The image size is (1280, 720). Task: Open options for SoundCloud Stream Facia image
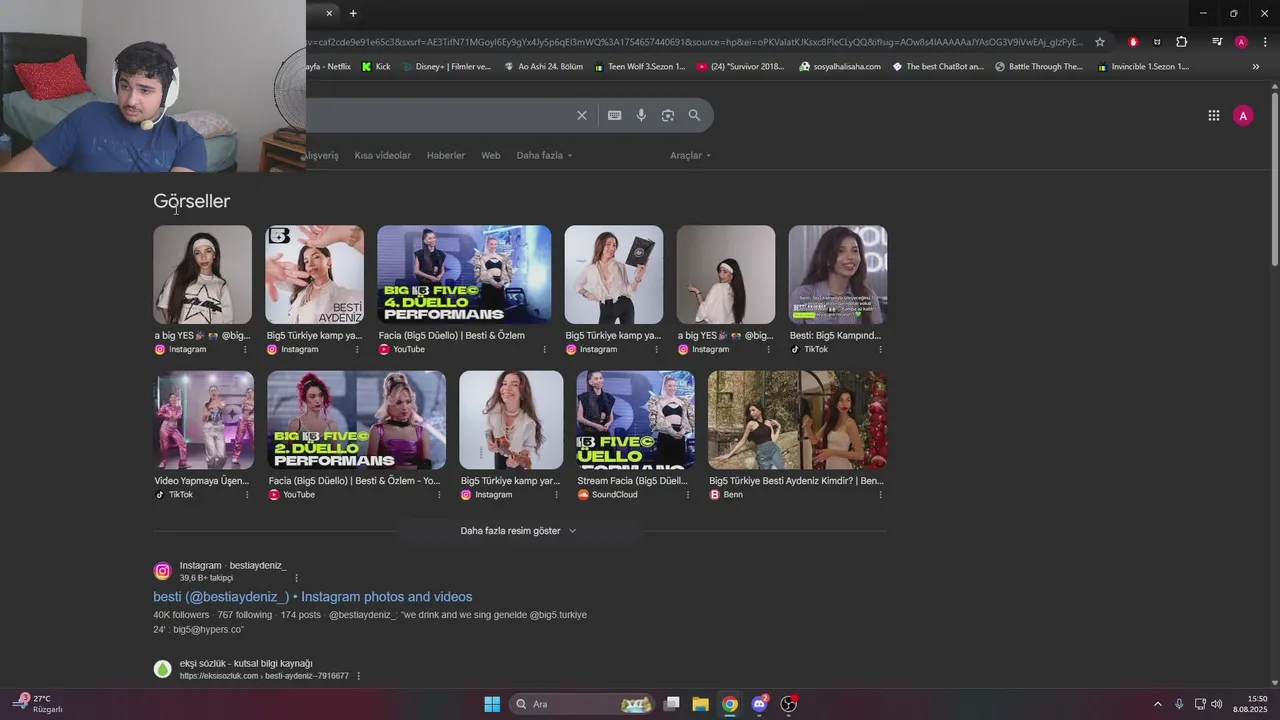click(x=688, y=495)
